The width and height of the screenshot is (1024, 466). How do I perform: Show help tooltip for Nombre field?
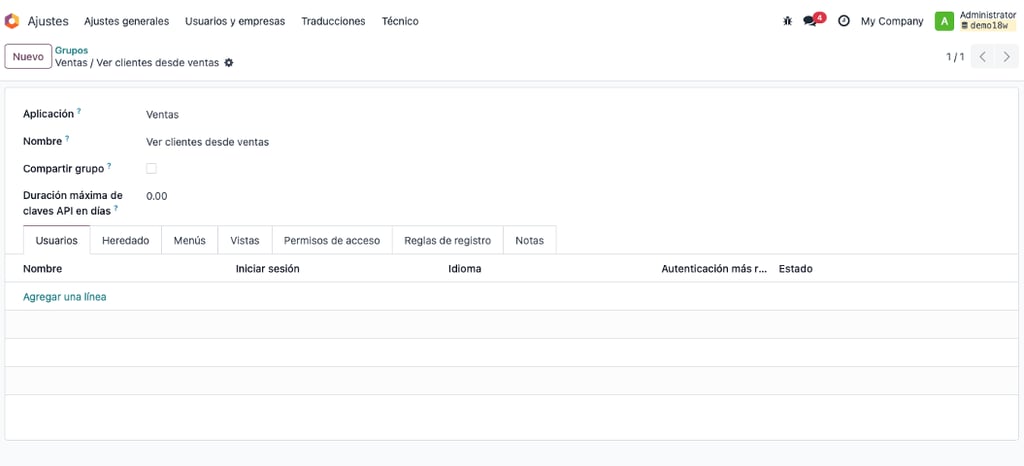[67, 138]
